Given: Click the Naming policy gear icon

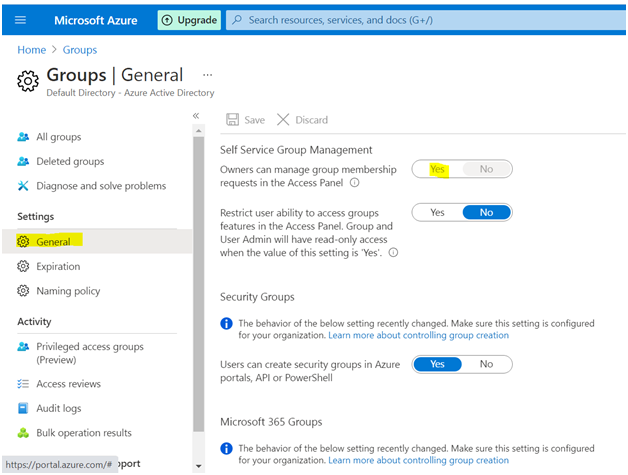Looking at the screenshot, I should click(x=23, y=291).
